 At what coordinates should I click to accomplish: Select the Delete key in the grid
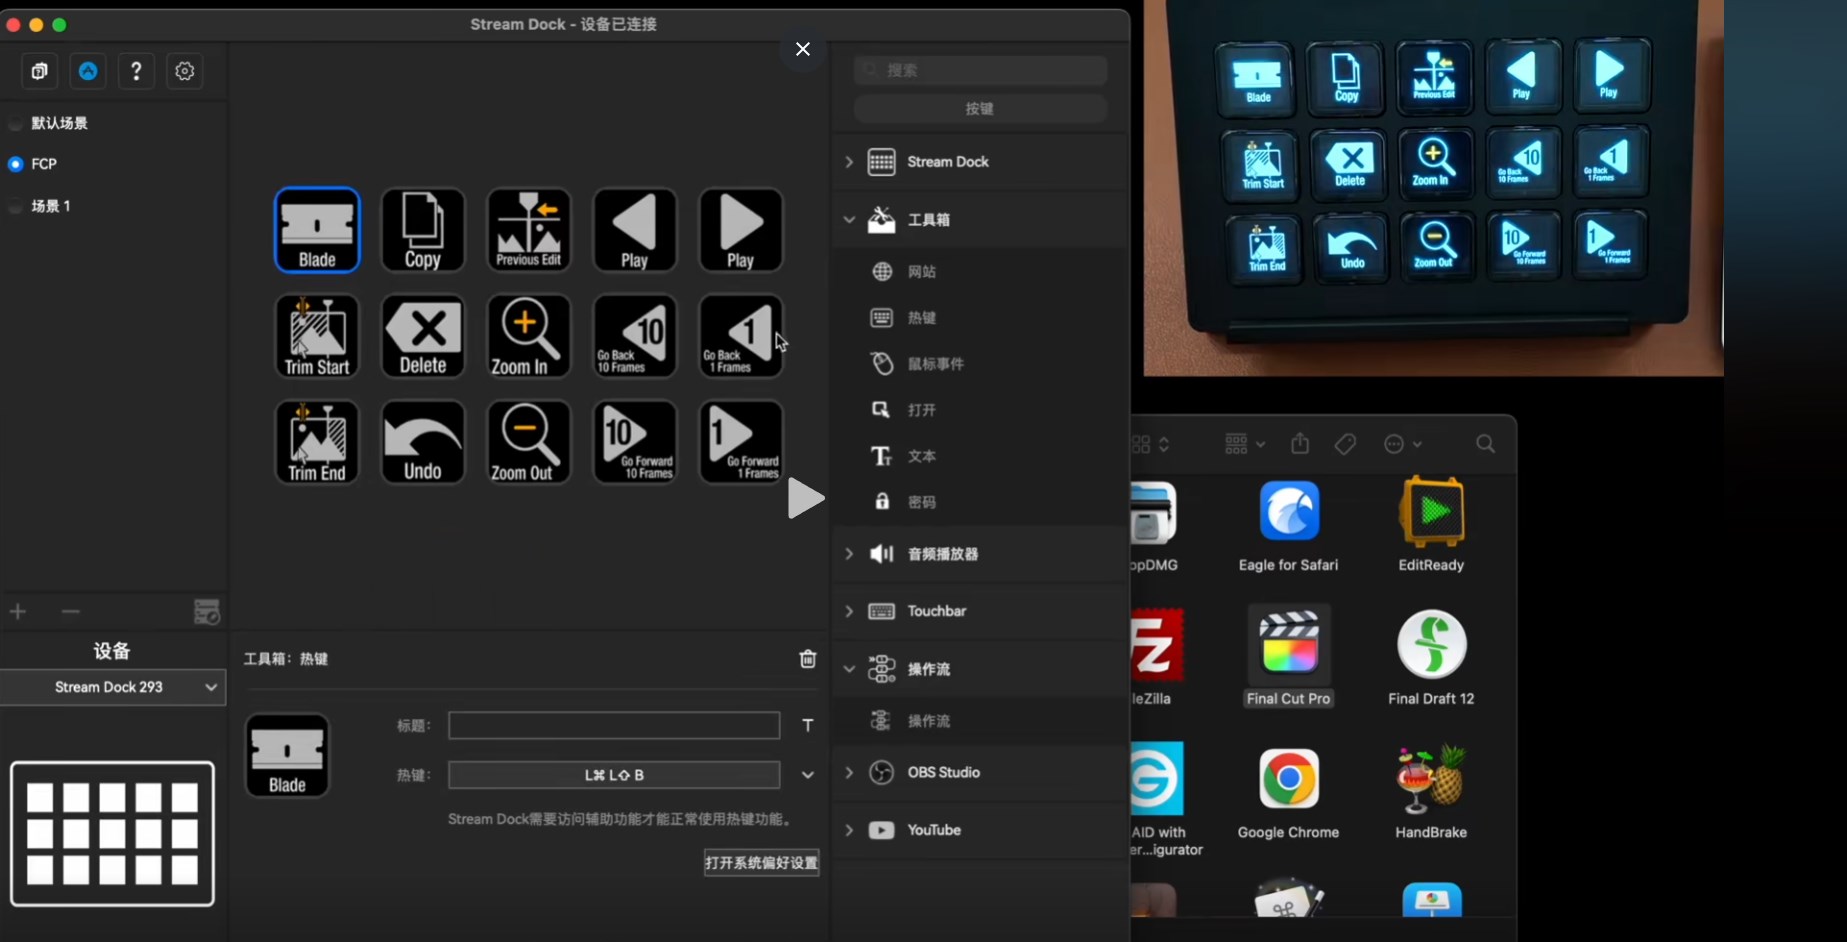[423, 336]
